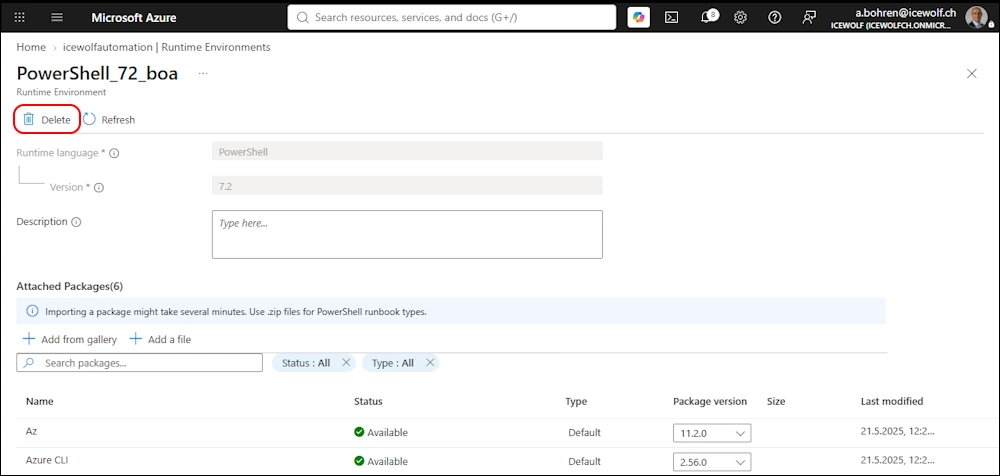Click the disabled PowerShell runtime language field

click(407, 151)
